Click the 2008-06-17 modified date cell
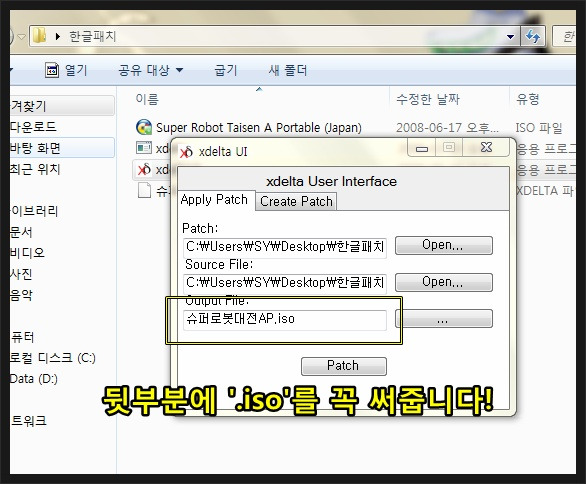Image resolution: width=586 pixels, height=484 pixels. pyautogui.click(x=447, y=128)
